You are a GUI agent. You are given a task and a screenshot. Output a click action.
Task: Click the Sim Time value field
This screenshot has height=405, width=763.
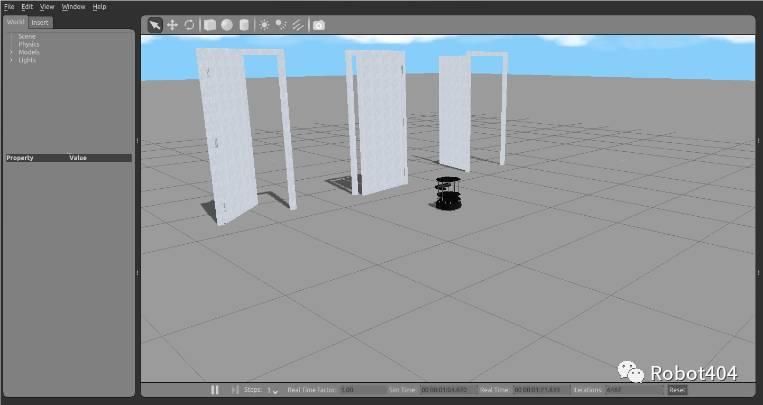(447, 390)
